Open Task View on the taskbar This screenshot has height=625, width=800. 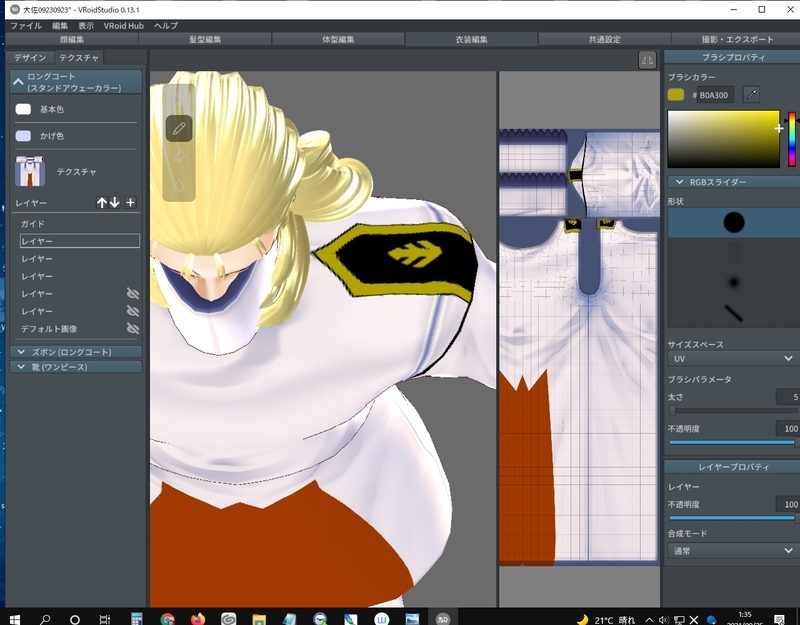[105, 619]
